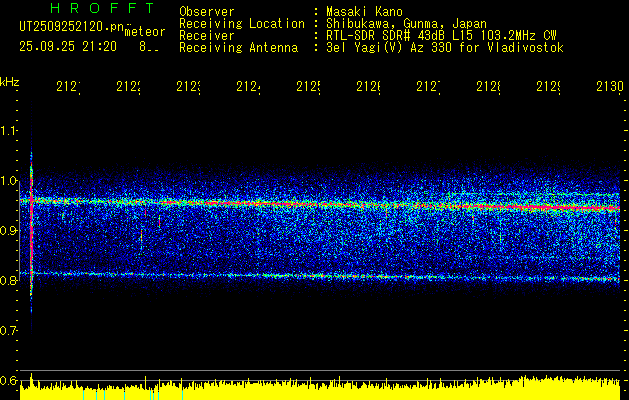Click the word 'meteor' under the file name
Screen dimensions: 629x400
click(145, 32)
